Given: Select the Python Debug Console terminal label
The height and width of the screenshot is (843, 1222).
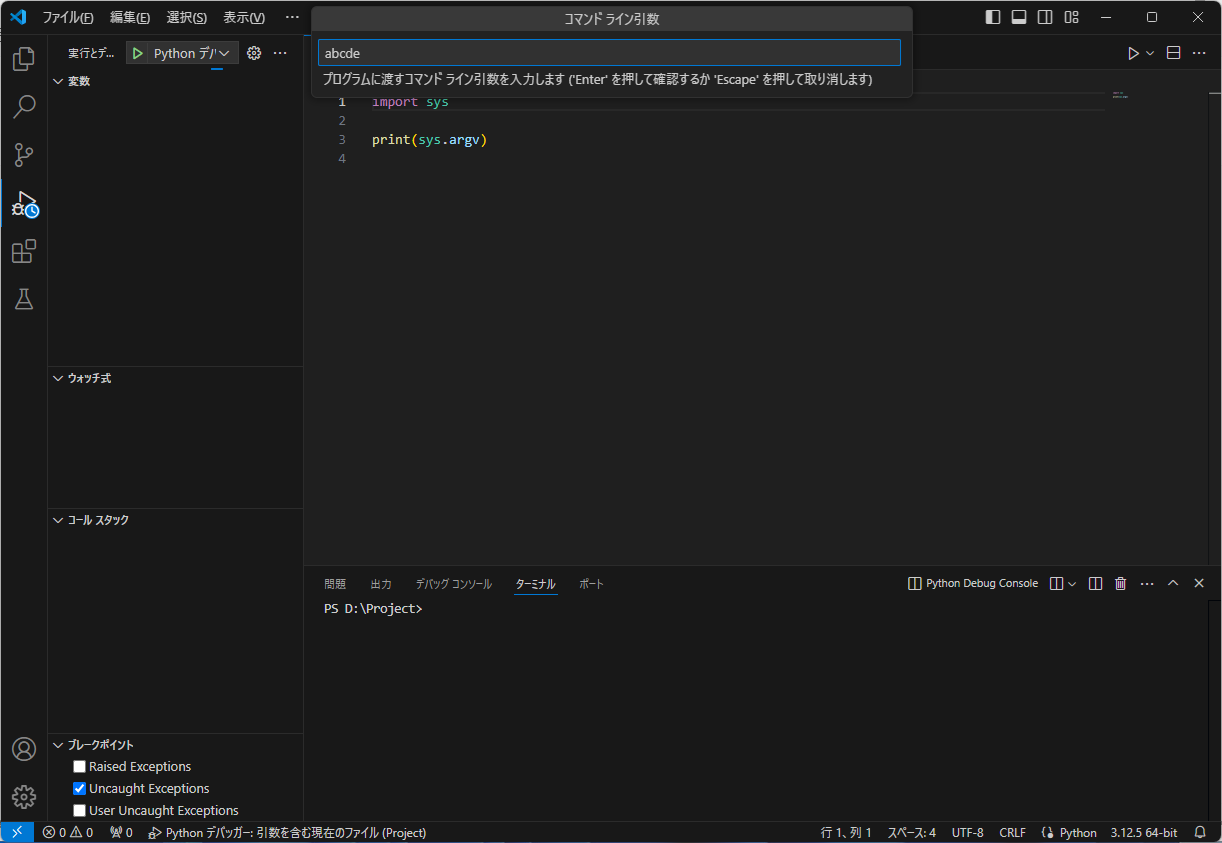Looking at the screenshot, I should [x=973, y=583].
